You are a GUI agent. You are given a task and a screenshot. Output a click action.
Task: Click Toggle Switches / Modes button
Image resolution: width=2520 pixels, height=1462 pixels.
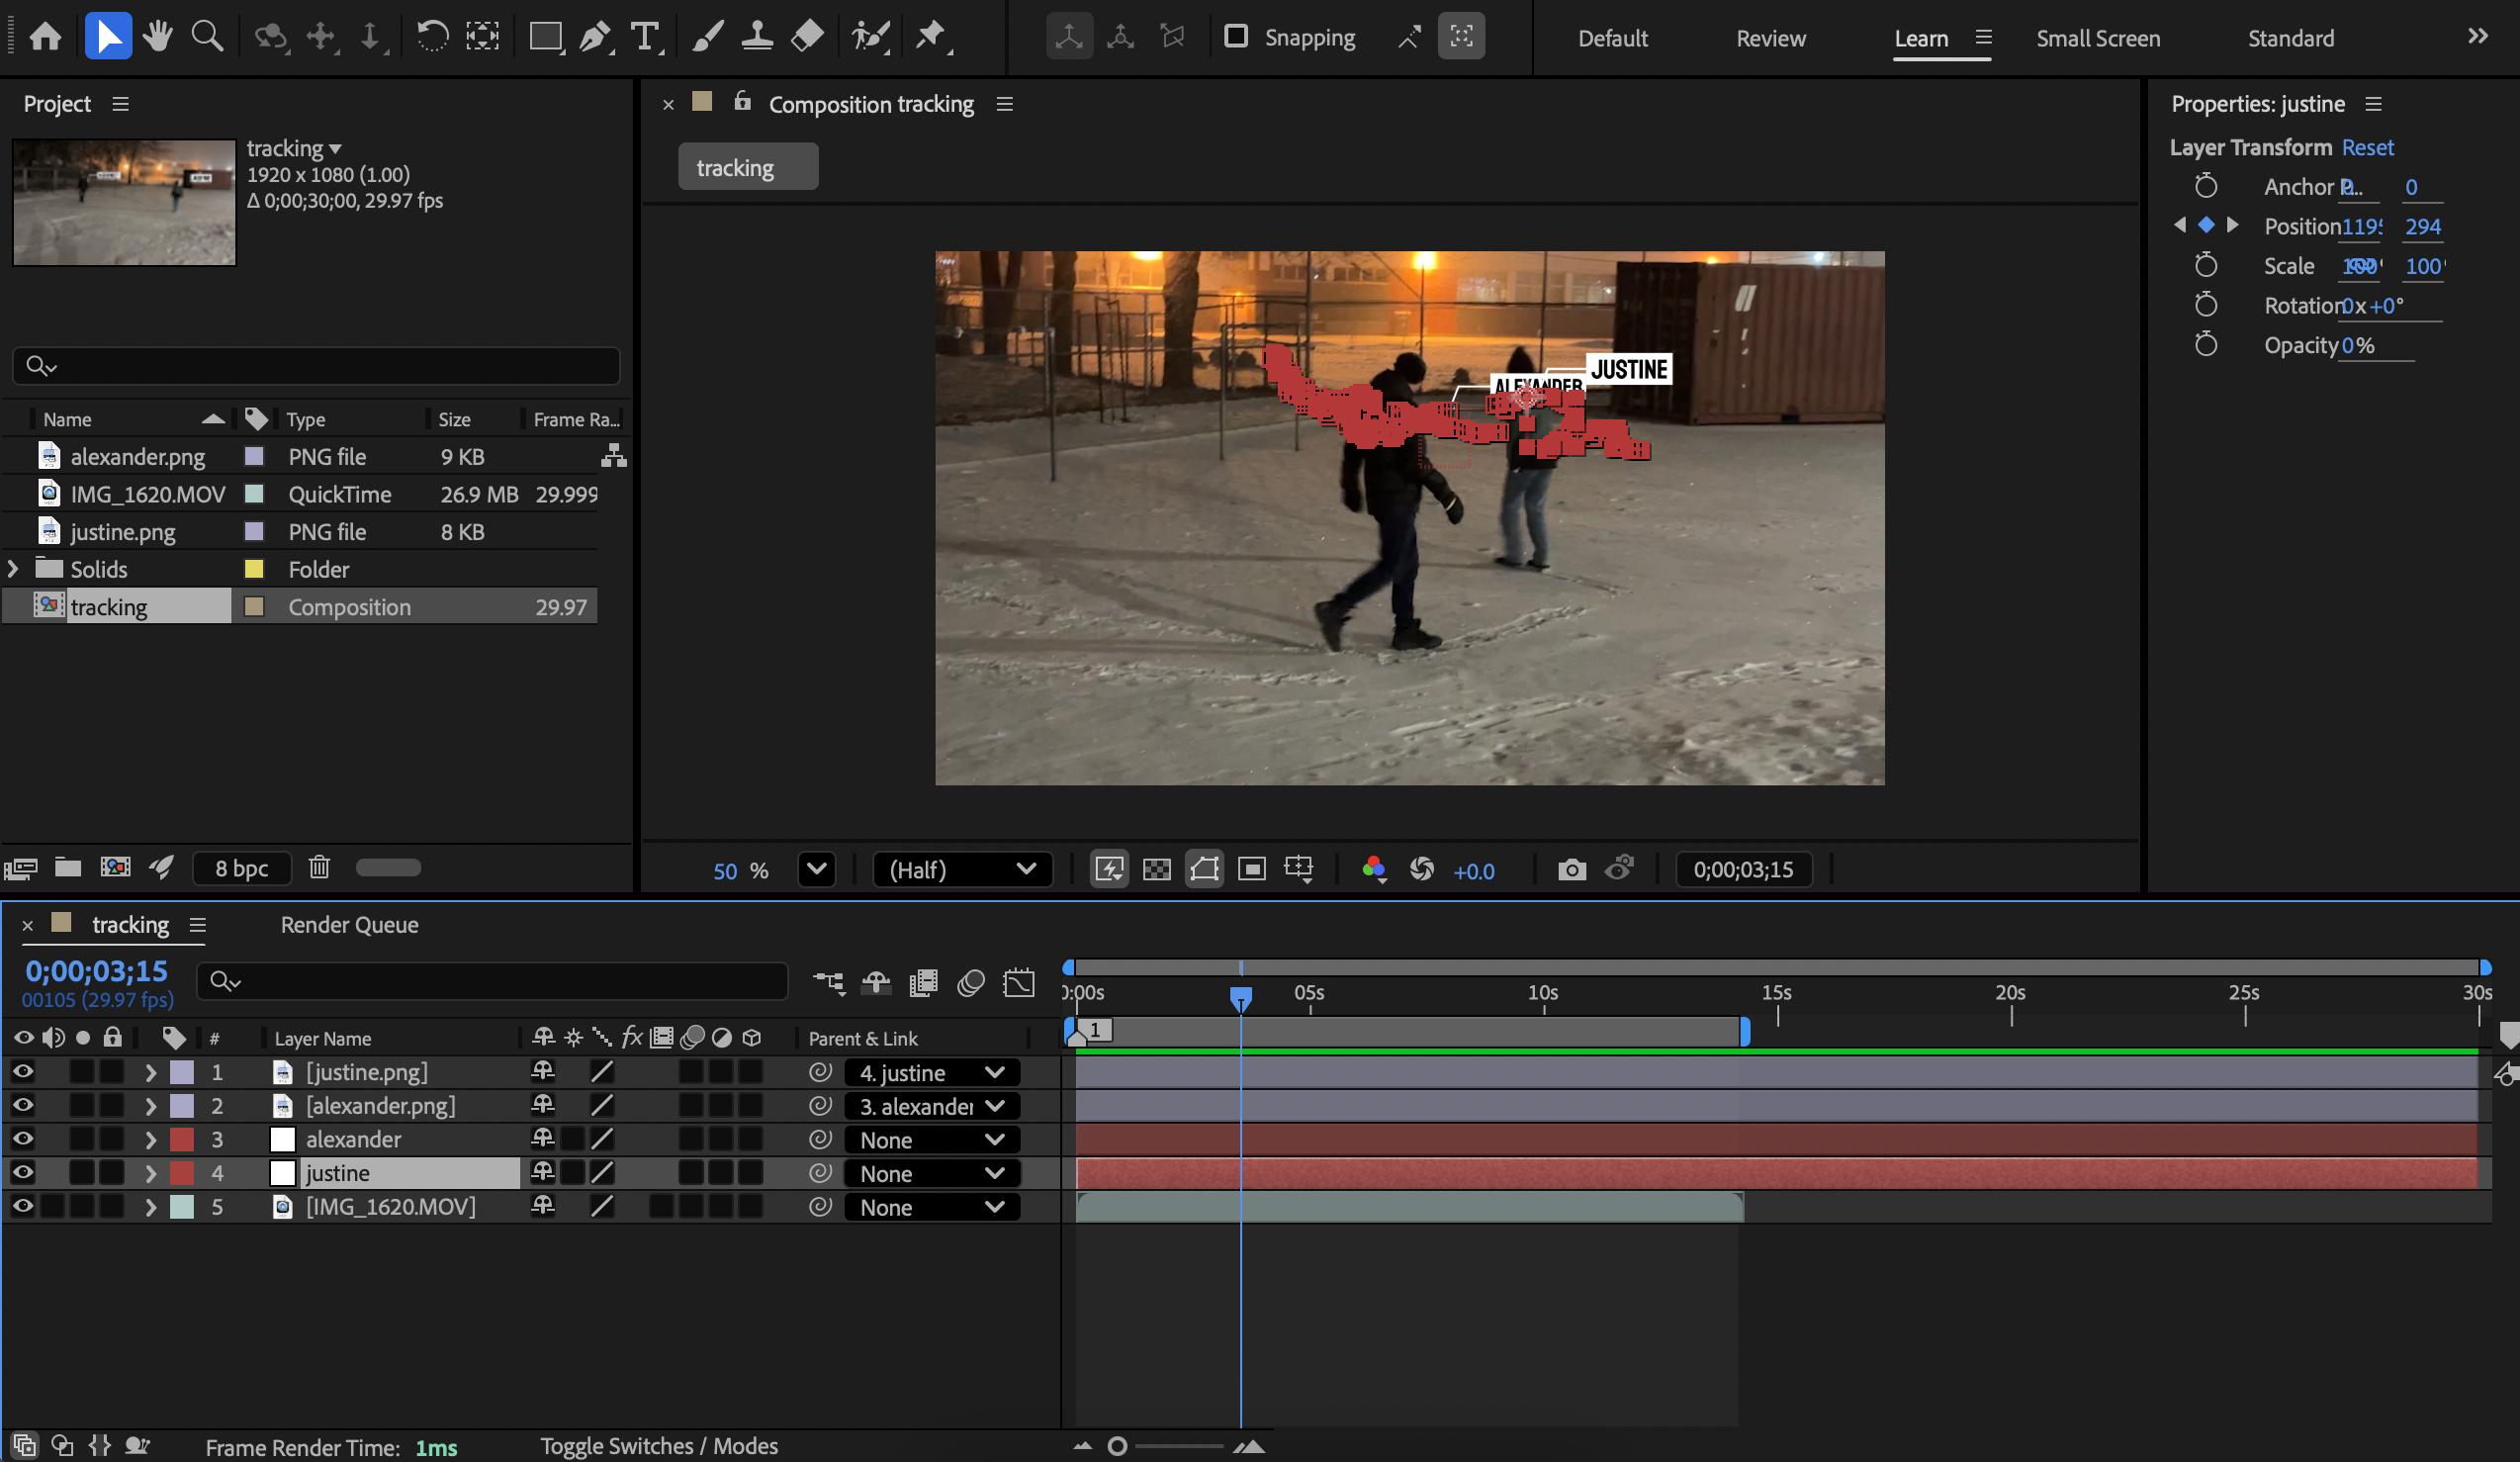click(659, 1446)
